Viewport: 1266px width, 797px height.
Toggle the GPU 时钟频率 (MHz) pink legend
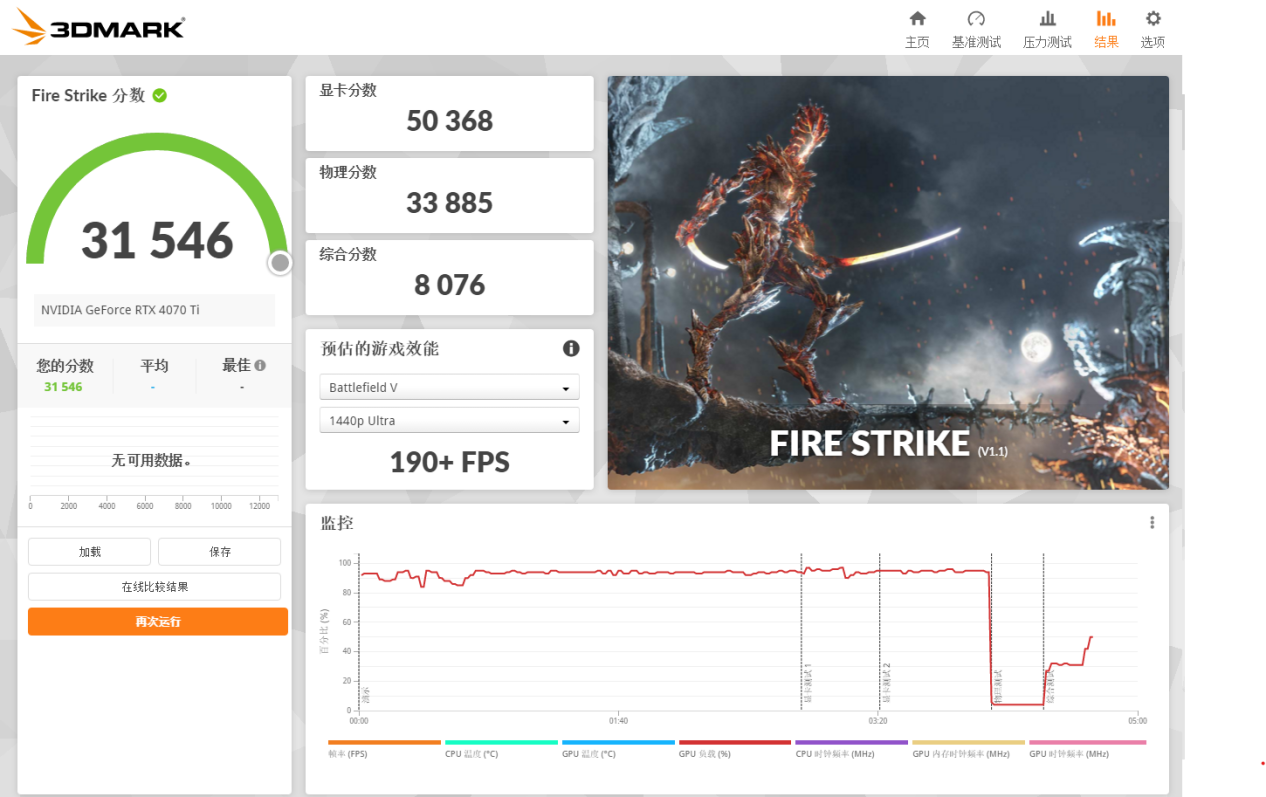[1087, 748]
